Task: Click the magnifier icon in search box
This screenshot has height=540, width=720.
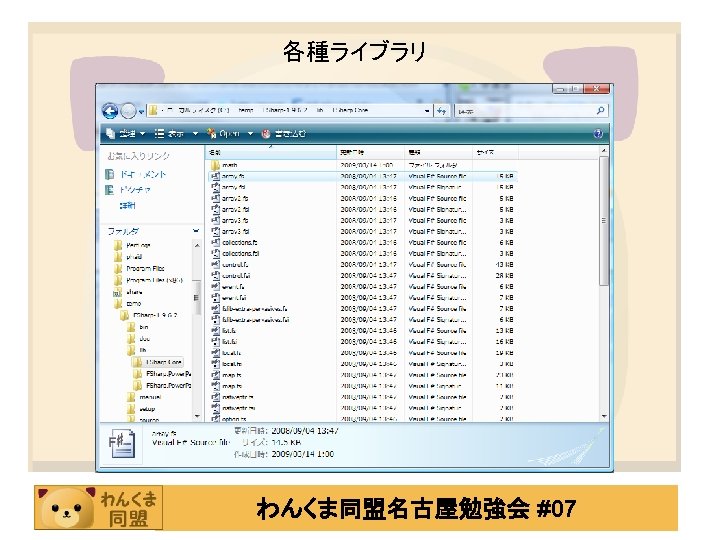Action: point(600,111)
